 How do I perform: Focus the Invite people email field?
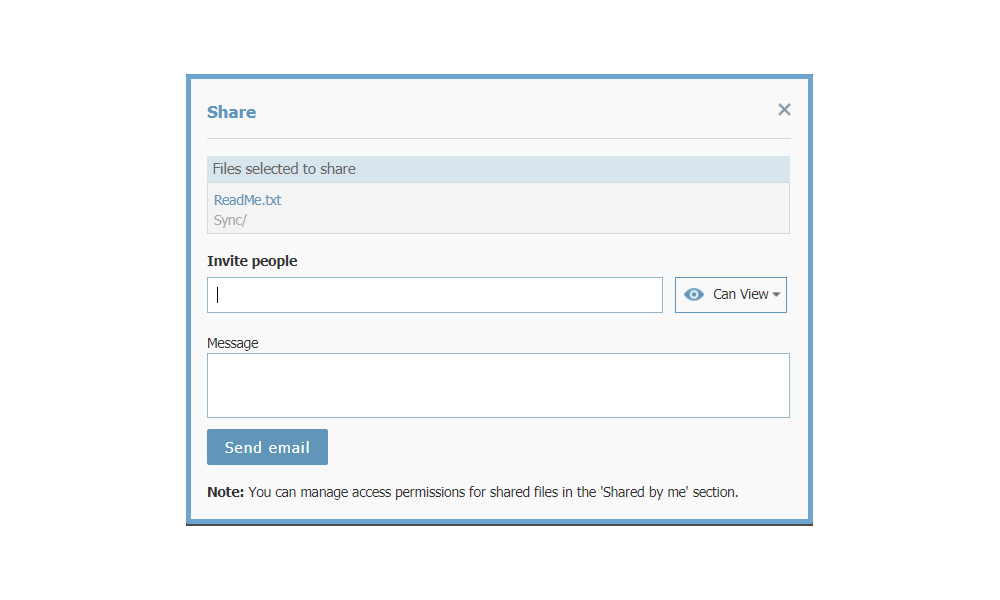pos(435,295)
